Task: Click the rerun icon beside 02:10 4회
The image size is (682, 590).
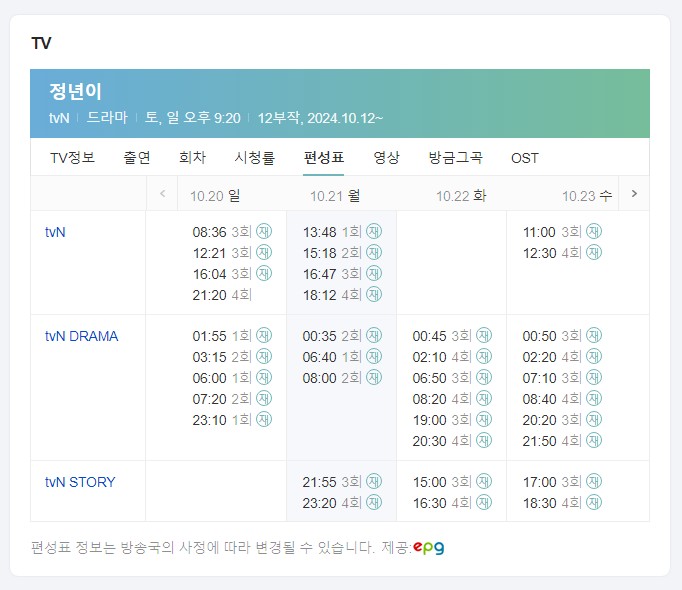Action: (484, 356)
